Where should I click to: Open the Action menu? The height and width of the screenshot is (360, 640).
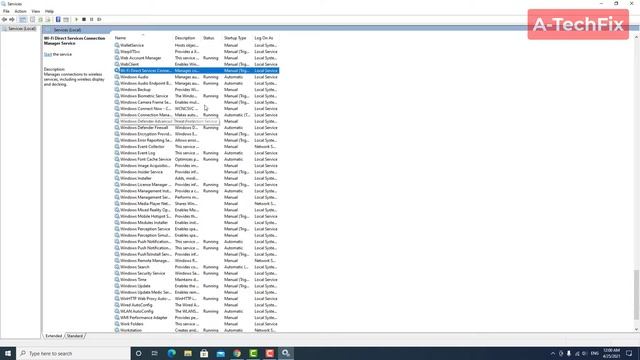pyautogui.click(x=20, y=11)
